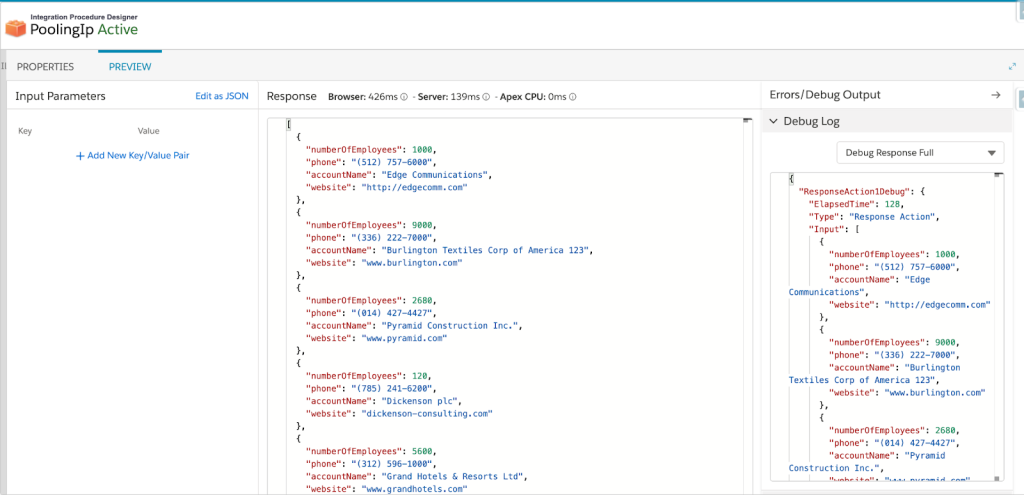Click "dickenson-consulting.com" in the Response panel
This screenshot has width=1024, height=495.
pos(427,413)
